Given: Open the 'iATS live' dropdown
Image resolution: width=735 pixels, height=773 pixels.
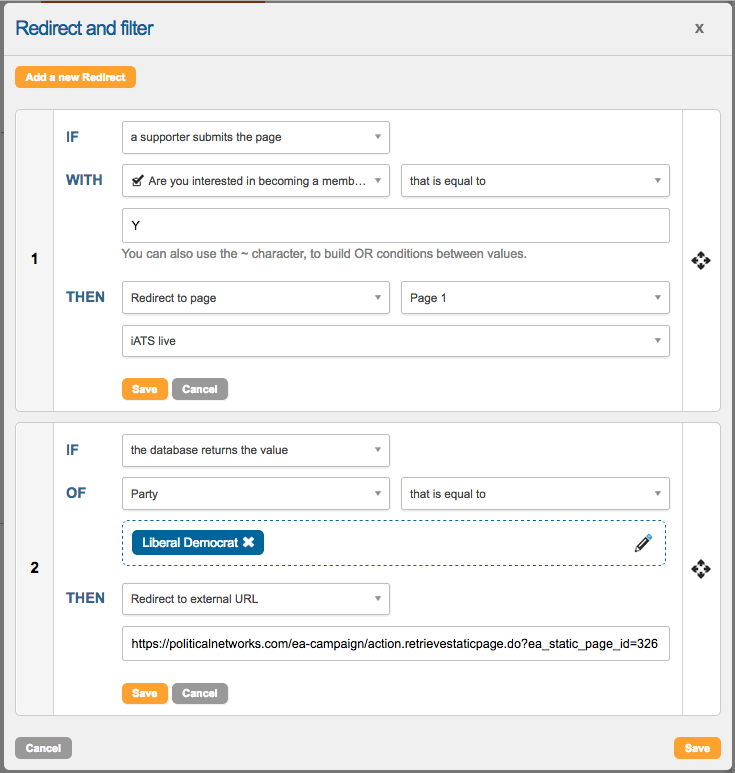Looking at the screenshot, I should pyautogui.click(x=395, y=341).
